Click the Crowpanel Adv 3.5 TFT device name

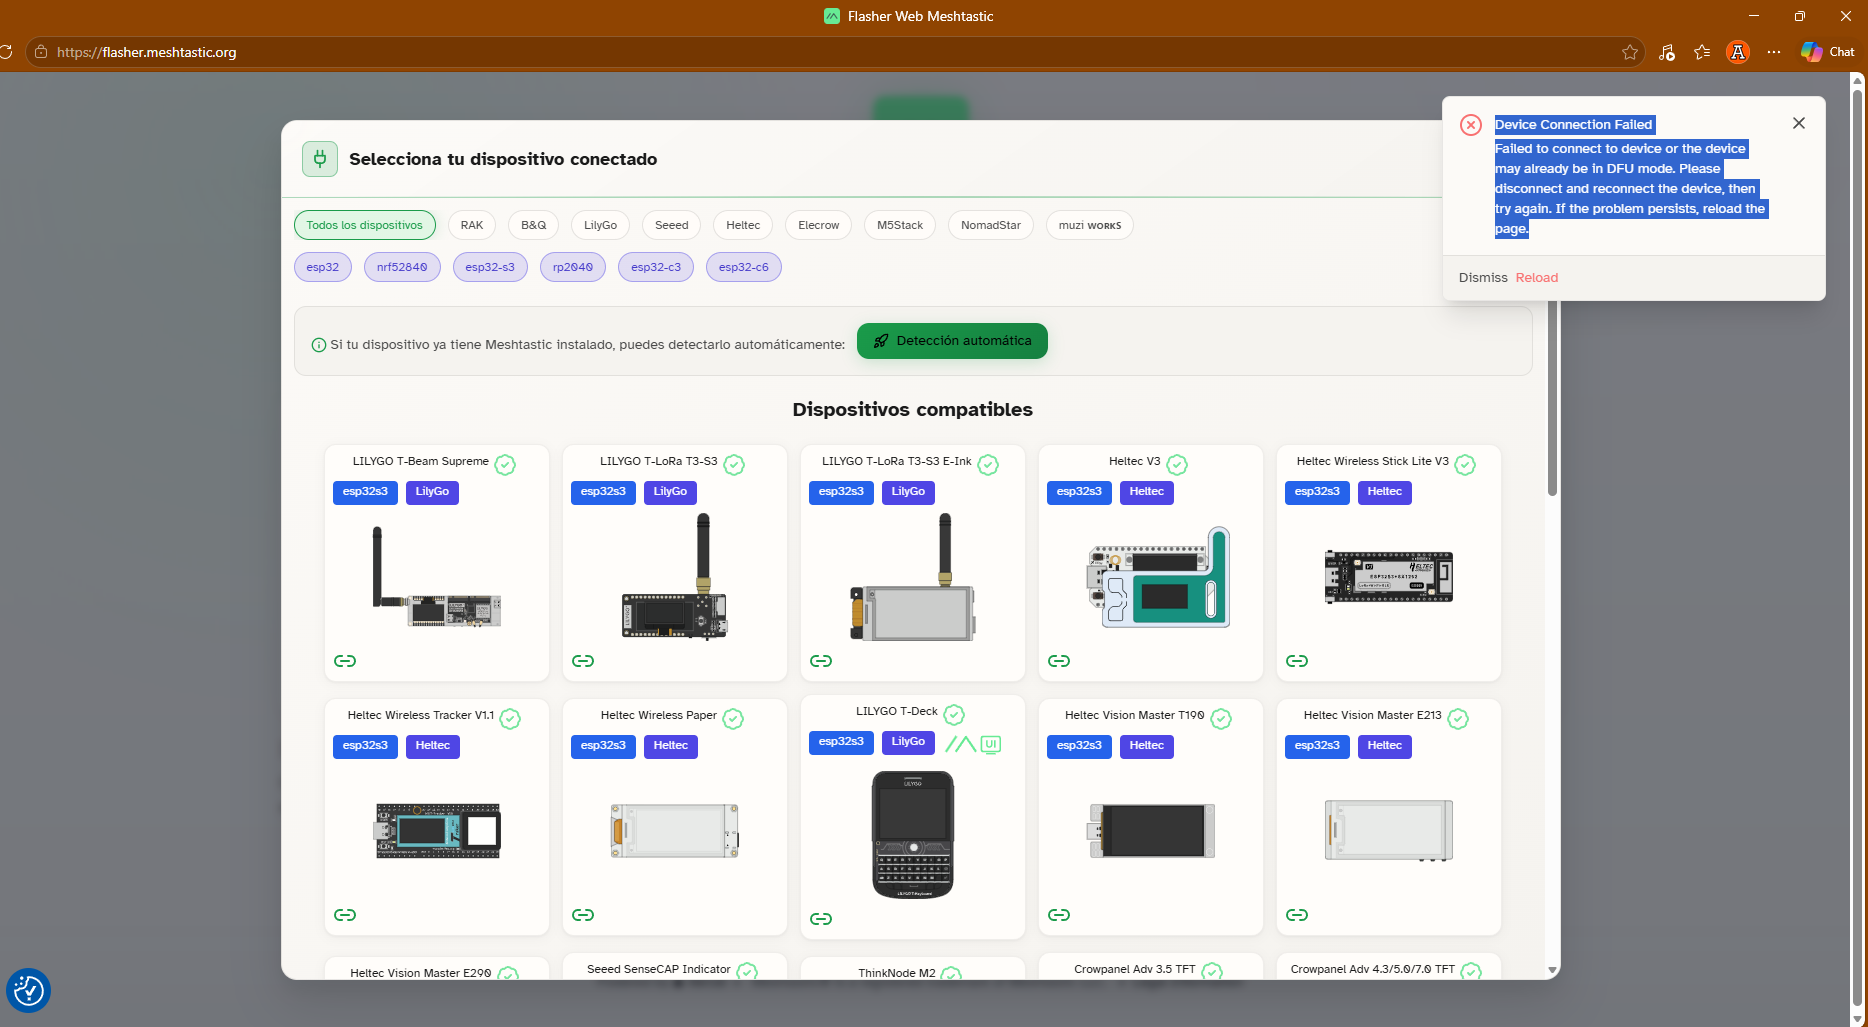1135,969
